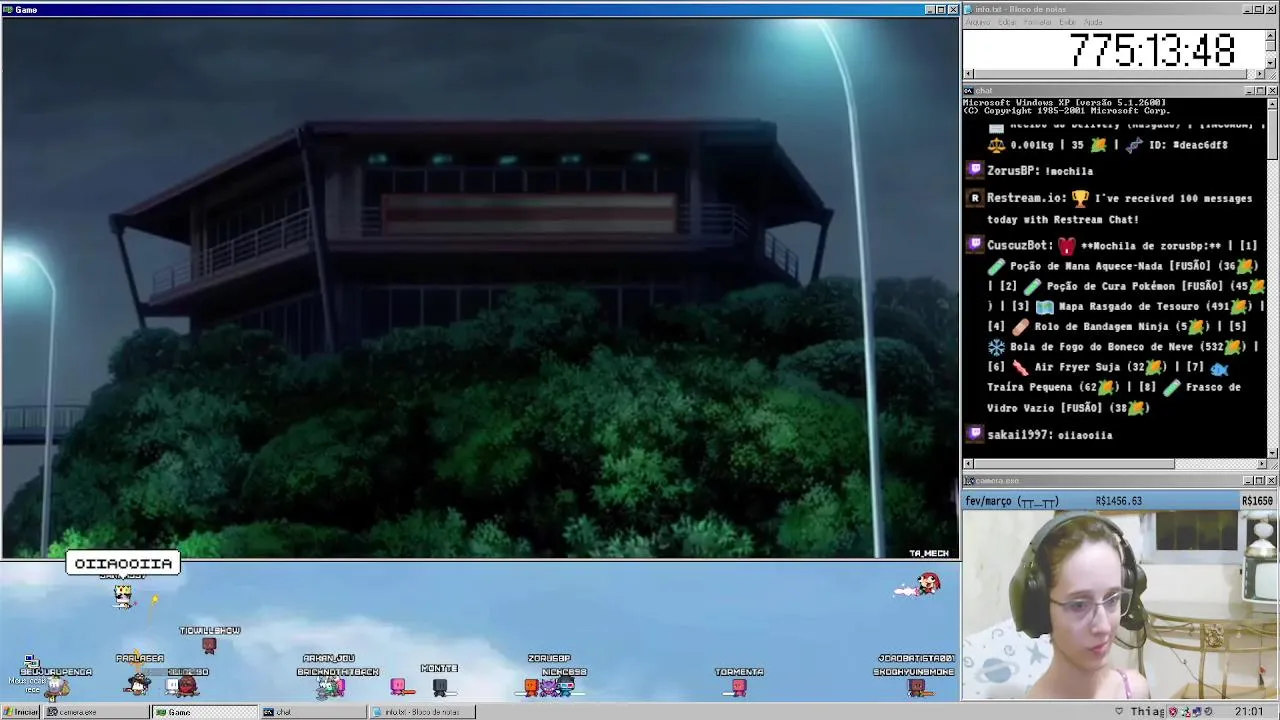Click the taskbar clock showing 21:01
Screen dimensions: 1280x720
pyautogui.click(x=1249, y=712)
